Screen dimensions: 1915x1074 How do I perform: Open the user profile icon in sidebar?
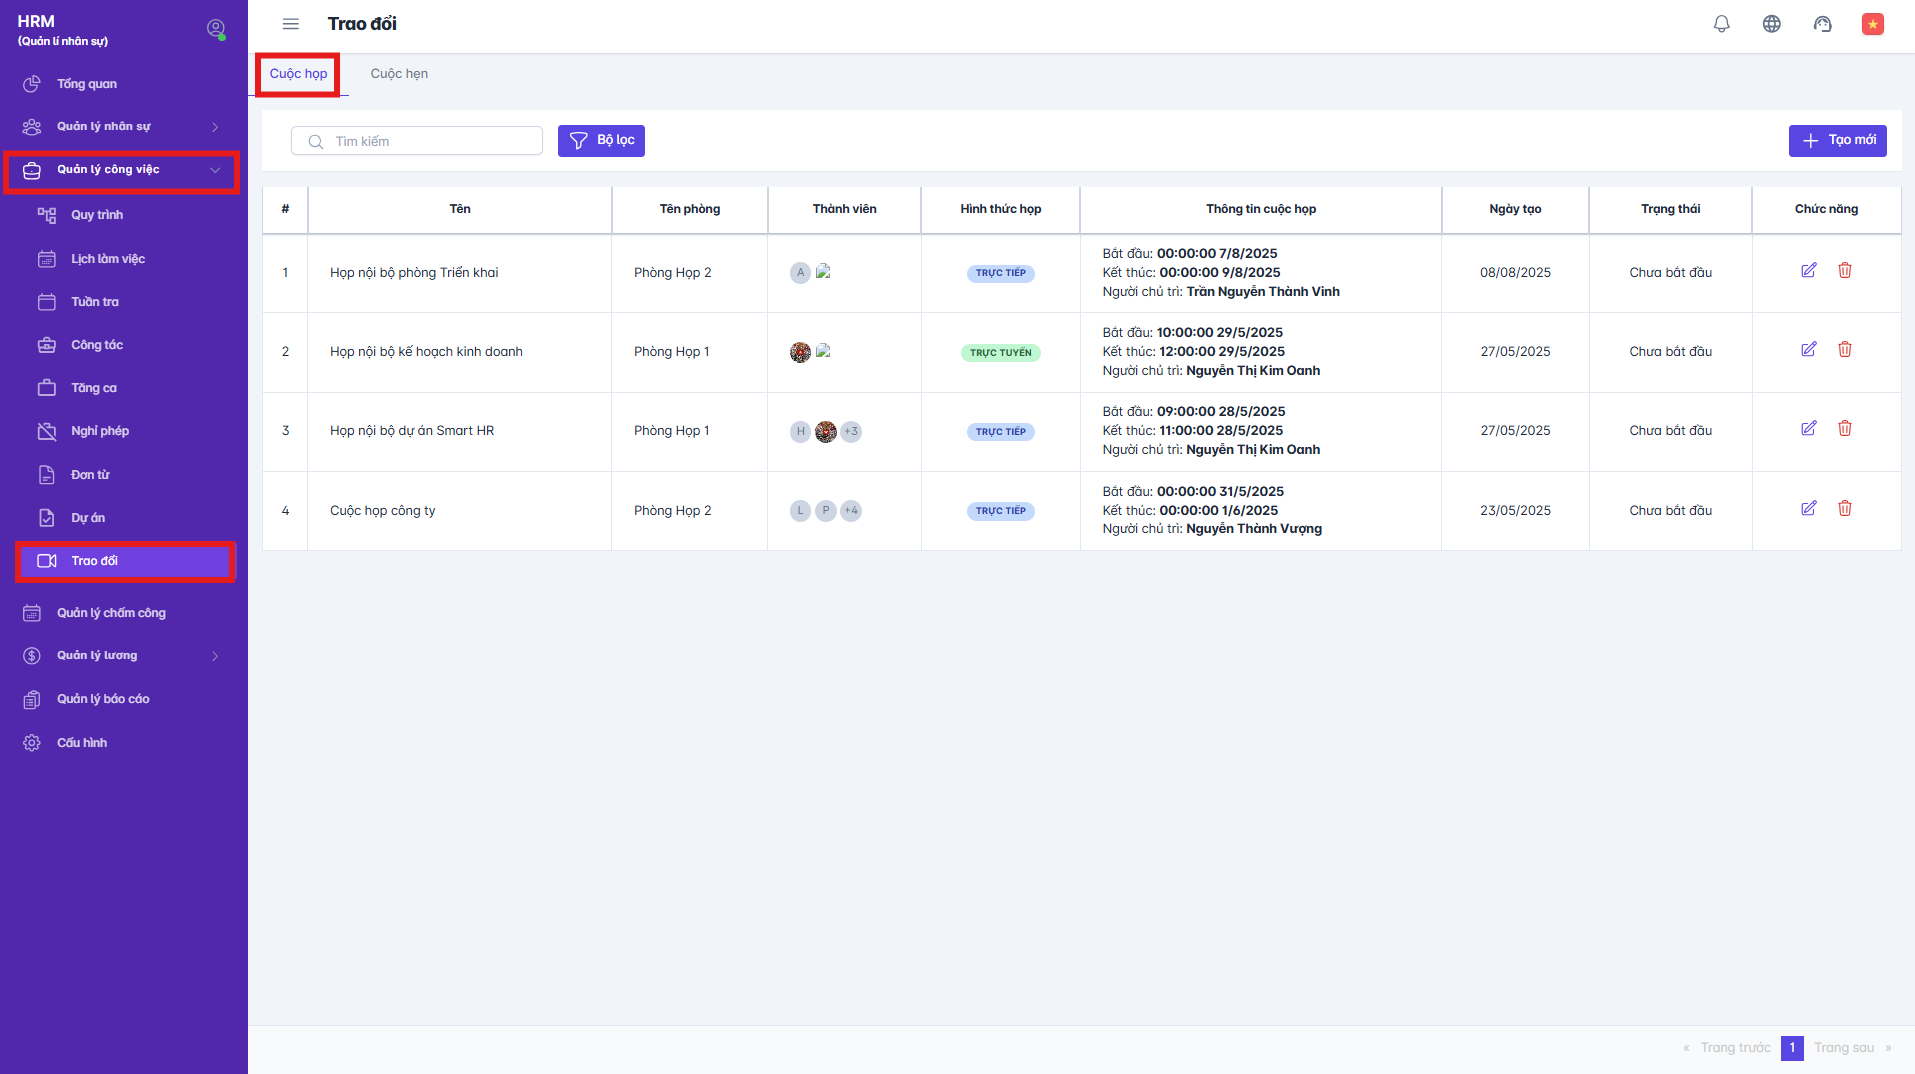pyautogui.click(x=216, y=29)
